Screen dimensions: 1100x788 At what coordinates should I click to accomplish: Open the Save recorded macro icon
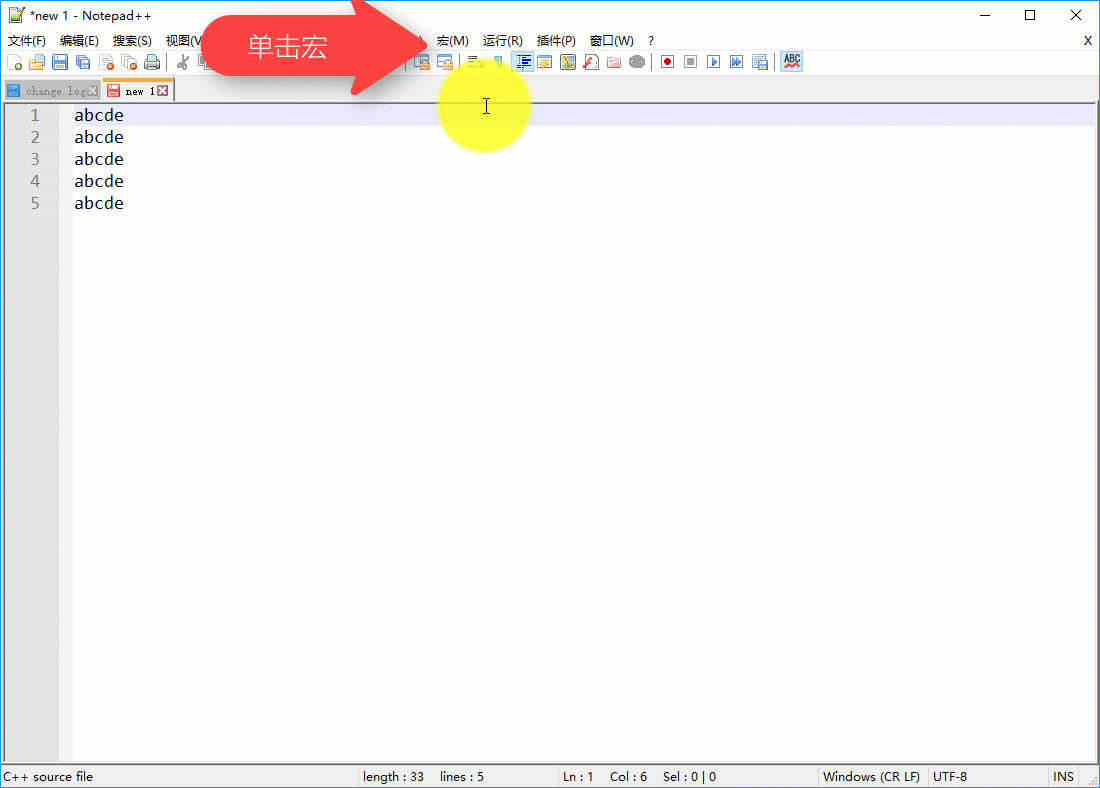point(760,61)
